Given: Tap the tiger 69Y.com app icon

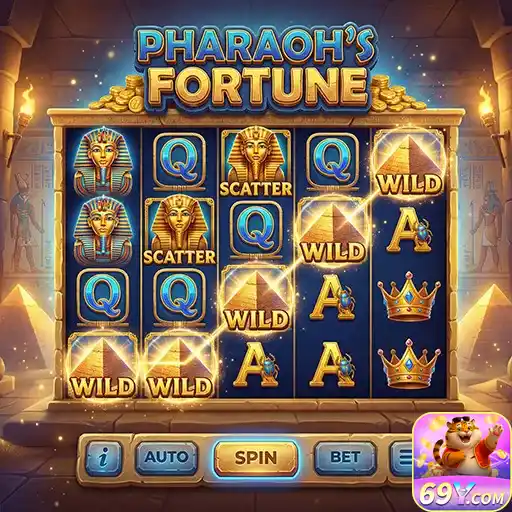Looking at the screenshot, I should pyautogui.click(x=461, y=461).
